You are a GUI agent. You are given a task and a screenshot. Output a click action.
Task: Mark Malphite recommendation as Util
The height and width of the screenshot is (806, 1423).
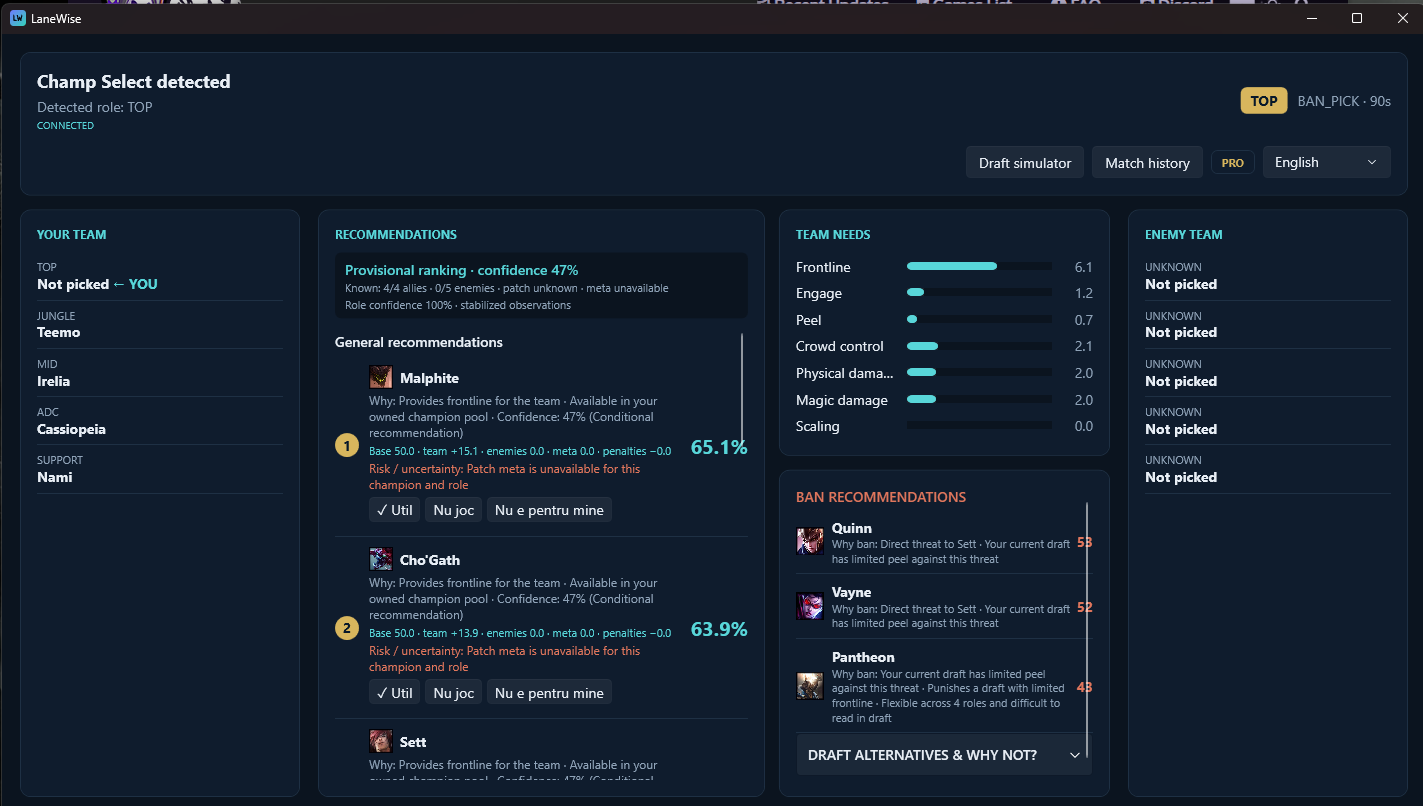[394, 510]
